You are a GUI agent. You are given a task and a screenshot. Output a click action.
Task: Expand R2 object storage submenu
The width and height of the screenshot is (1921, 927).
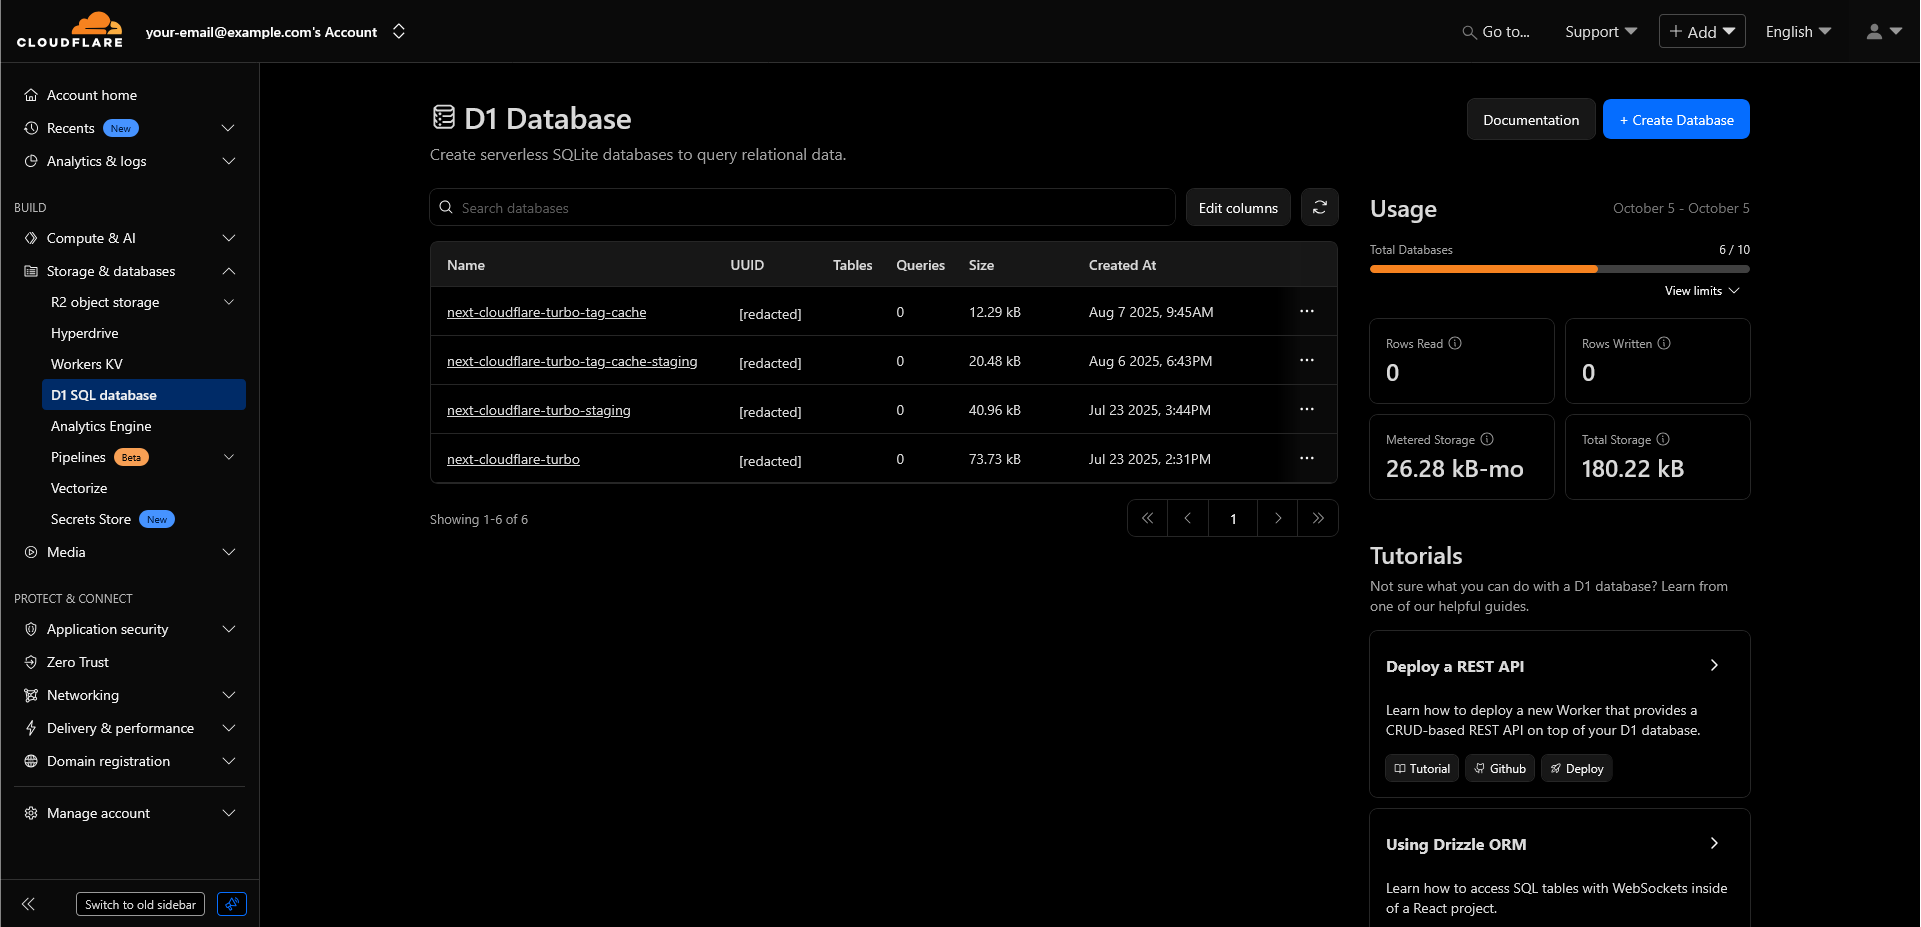(x=228, y=302)
